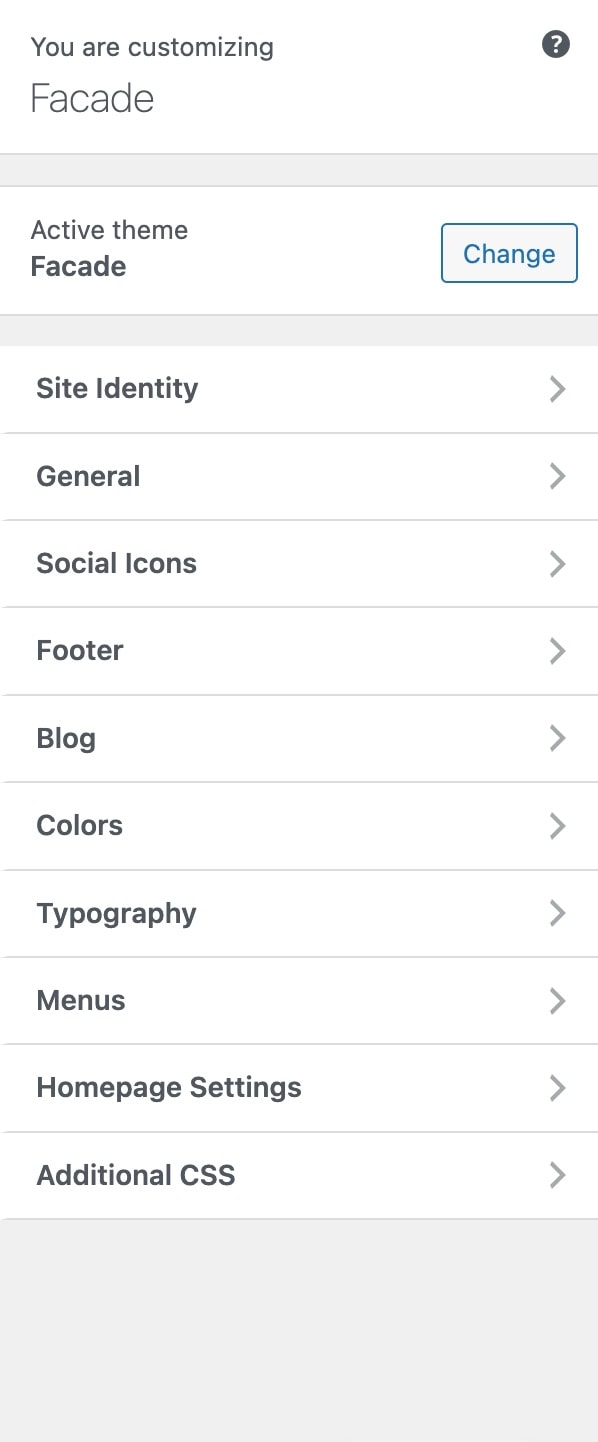Expand Site Identity using its chevron arrow
The image size is (598, 1442).
tap(558, 389)
